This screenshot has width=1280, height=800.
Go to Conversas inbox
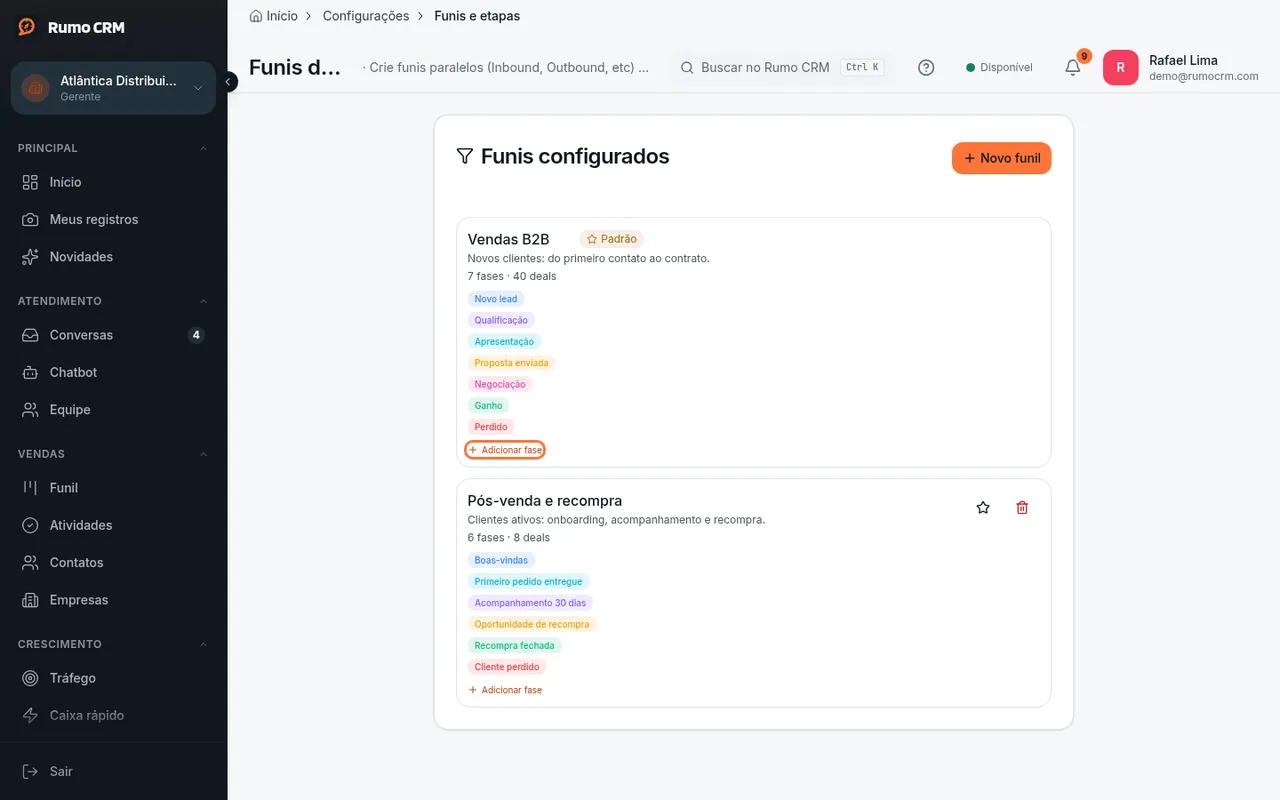[x=114, y=335]
